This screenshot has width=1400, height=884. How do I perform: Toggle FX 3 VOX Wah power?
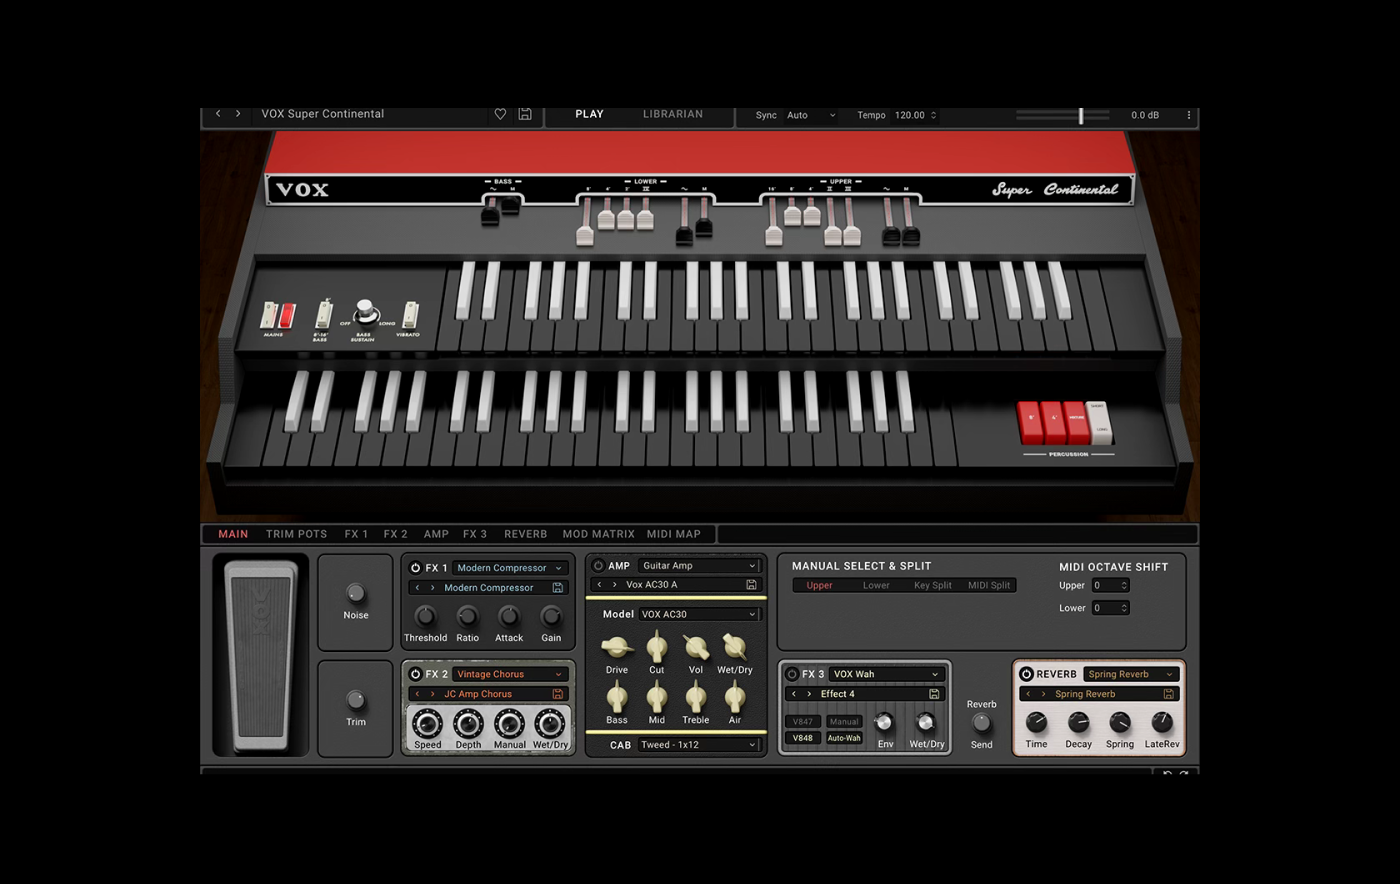coord(792,674)
